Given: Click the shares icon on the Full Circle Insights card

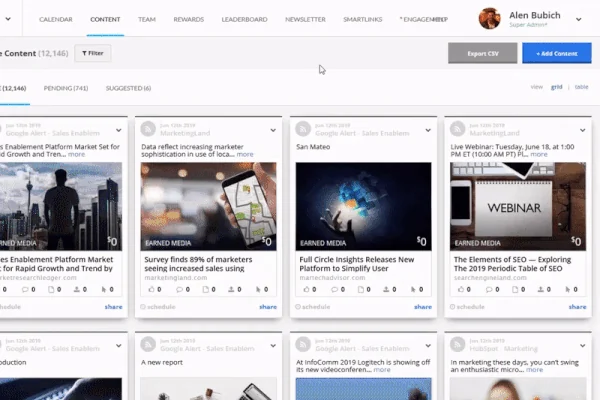Looking at the screenshot, I should click(x=386, y=289).
